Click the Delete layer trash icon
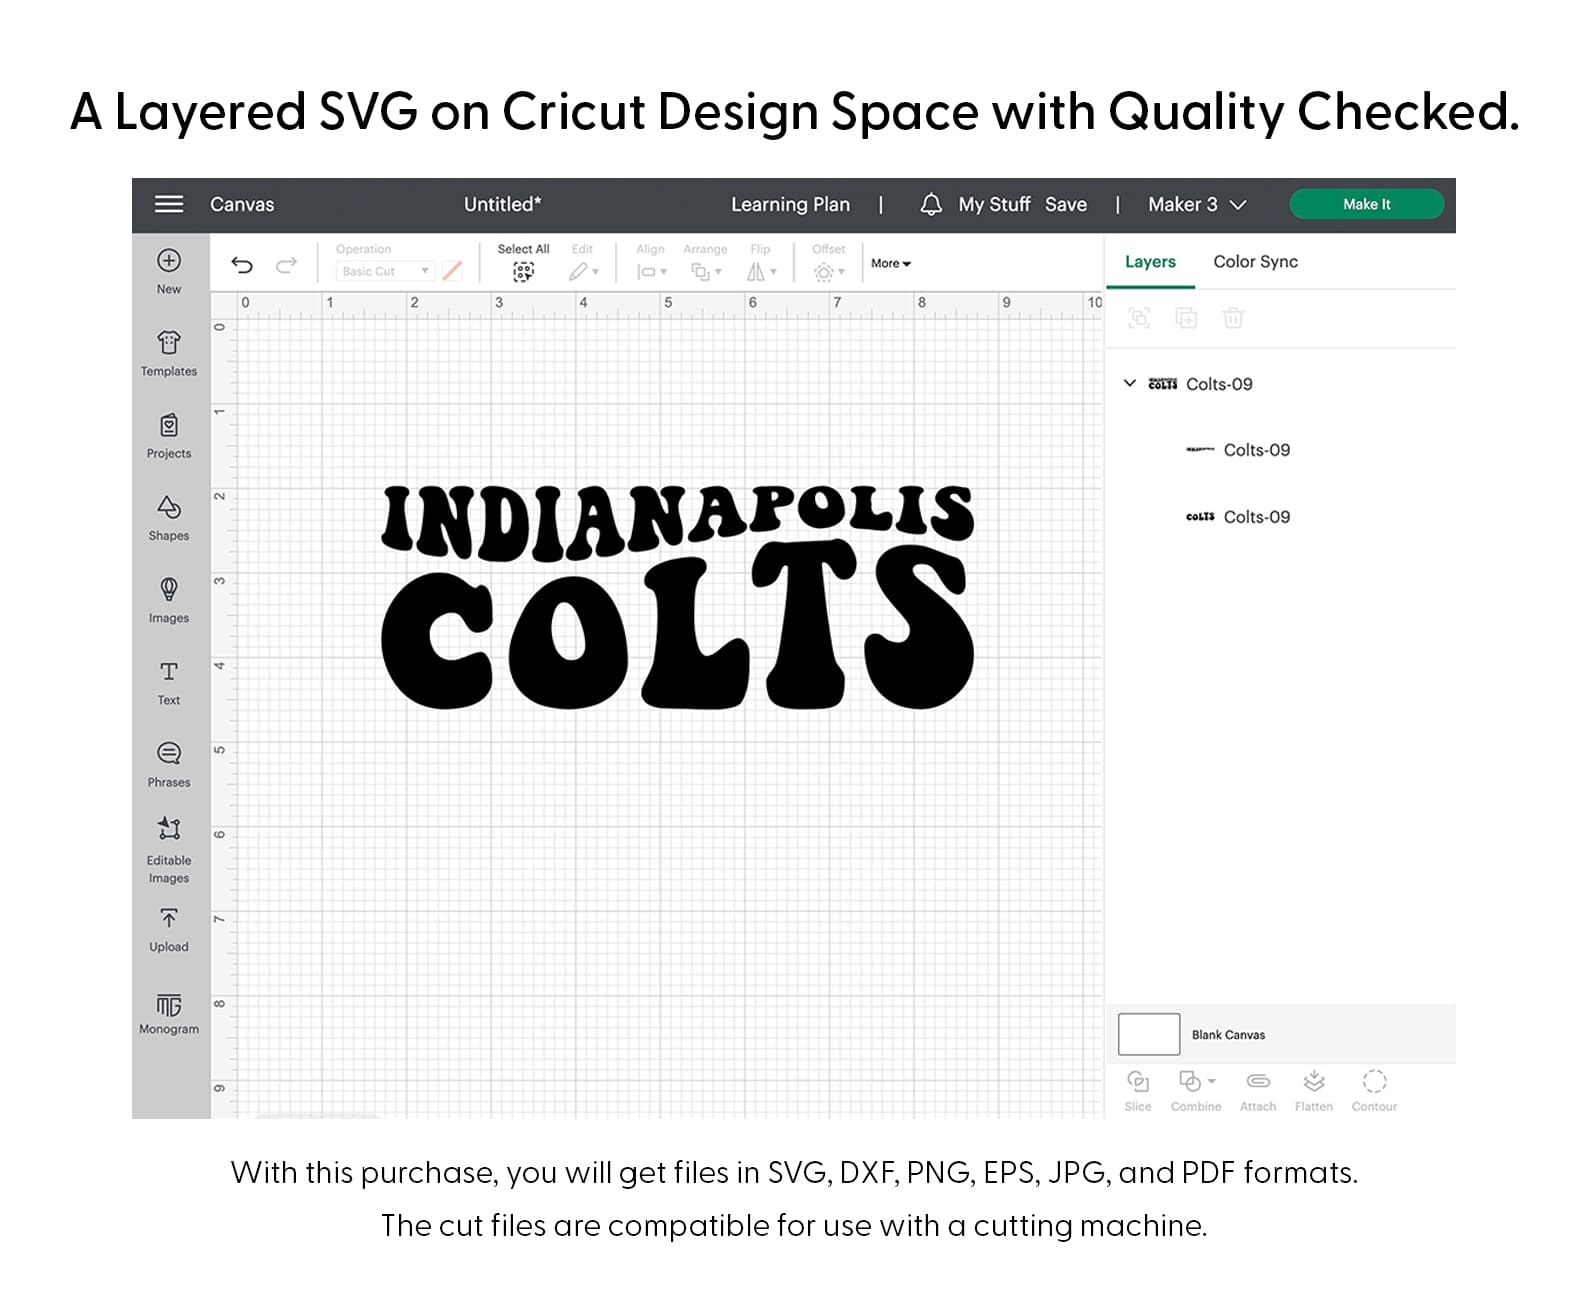 click(1233, 318)
